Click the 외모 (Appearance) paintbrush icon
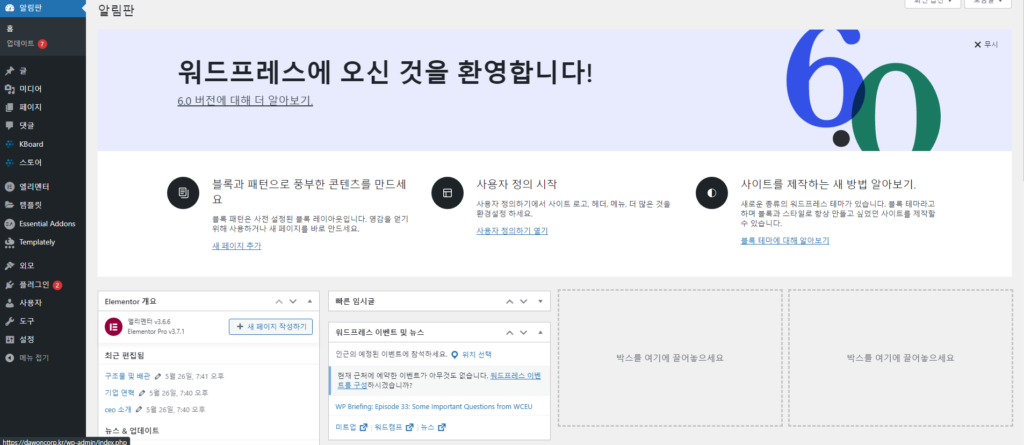 [x=9, y=266]
